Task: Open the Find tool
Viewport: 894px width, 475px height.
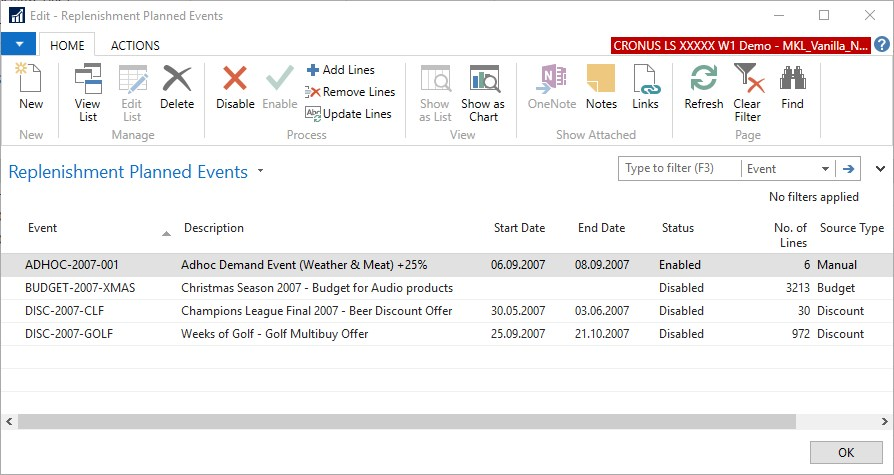Action: (792, 87)
